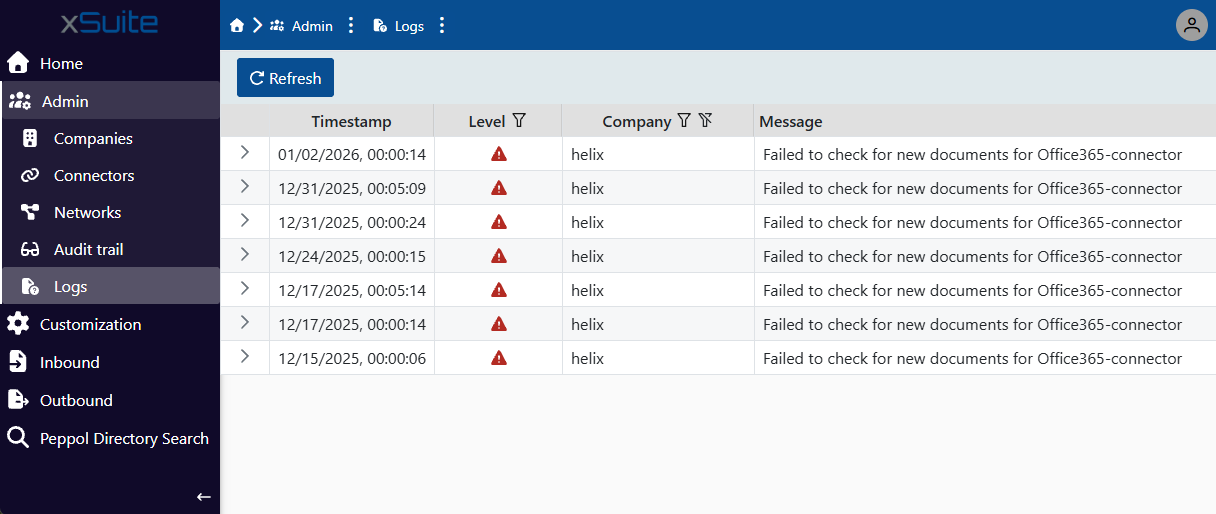Open the Customization section
The height and width of the screenshot is (514, 1216).
[90, 325]
